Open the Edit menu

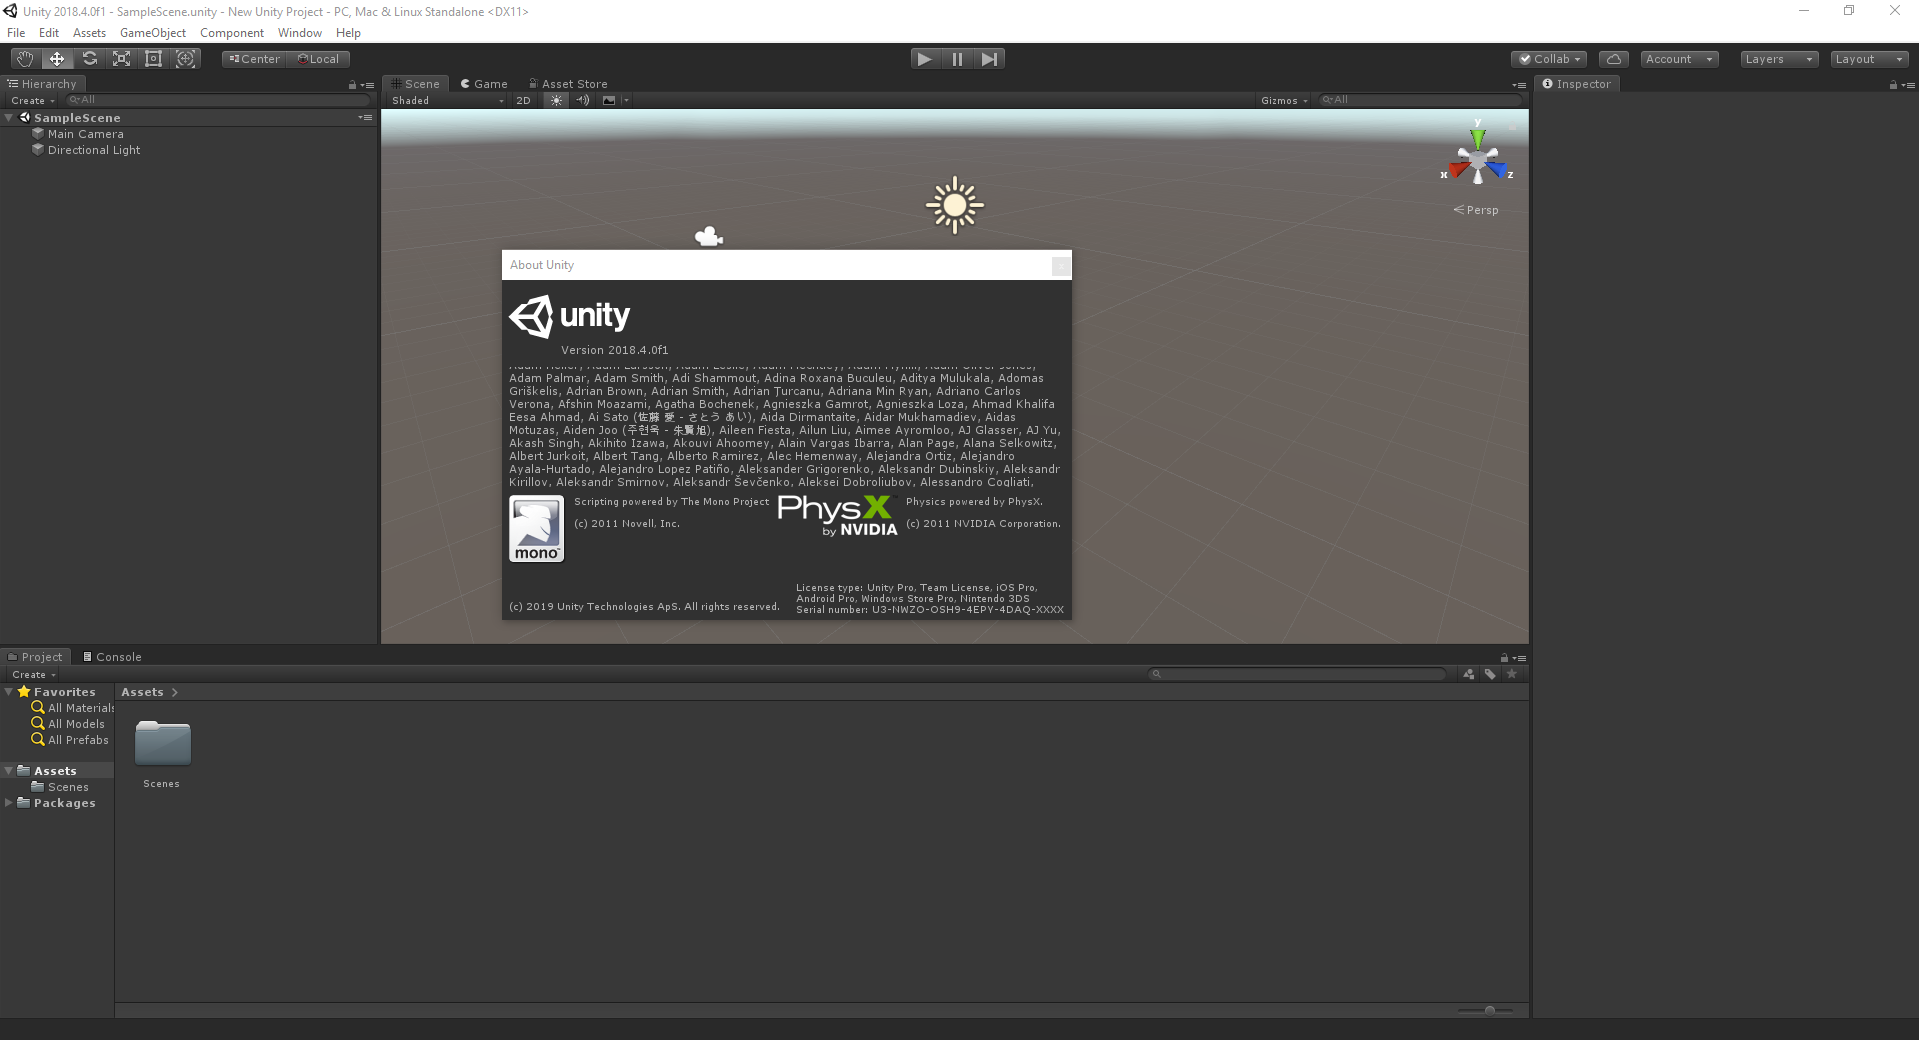pos(49,33)
